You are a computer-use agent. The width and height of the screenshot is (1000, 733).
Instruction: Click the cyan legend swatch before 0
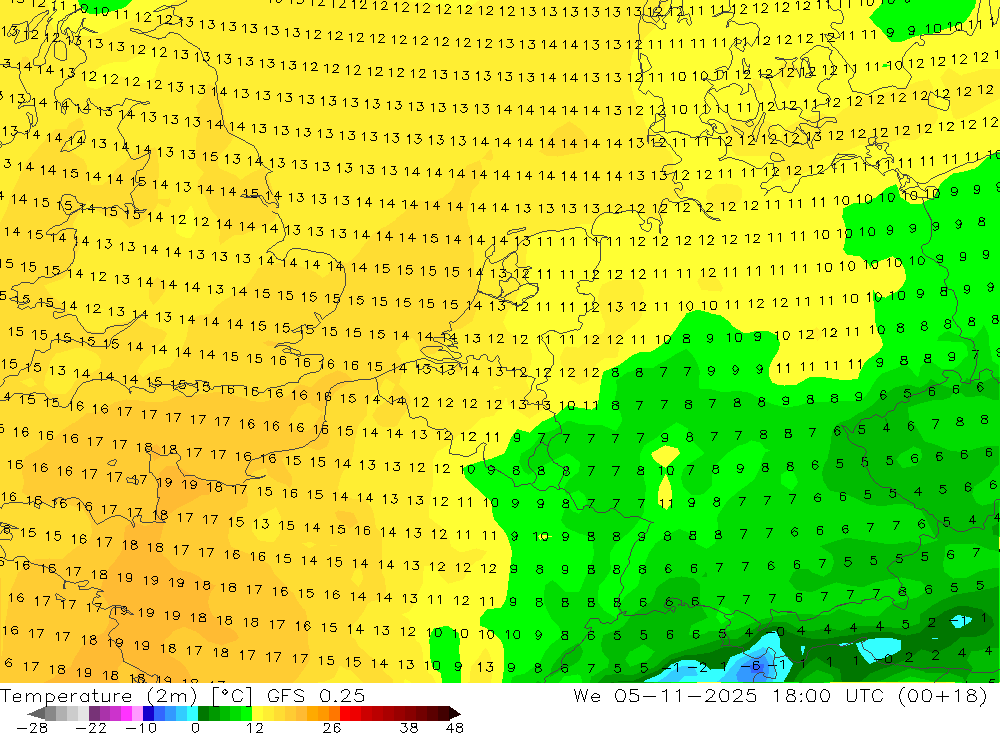coord(192,713)
